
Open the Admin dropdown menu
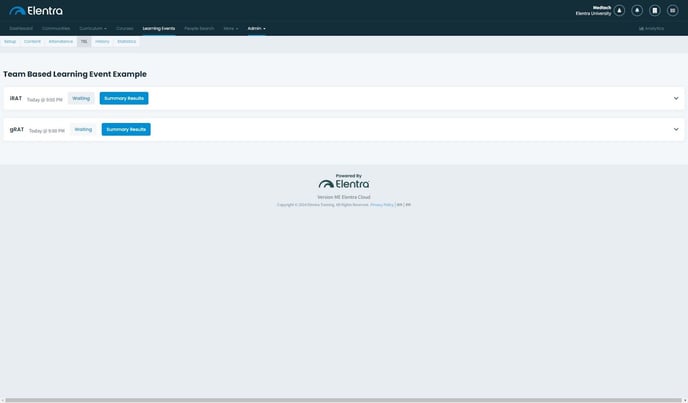(256, 28)
